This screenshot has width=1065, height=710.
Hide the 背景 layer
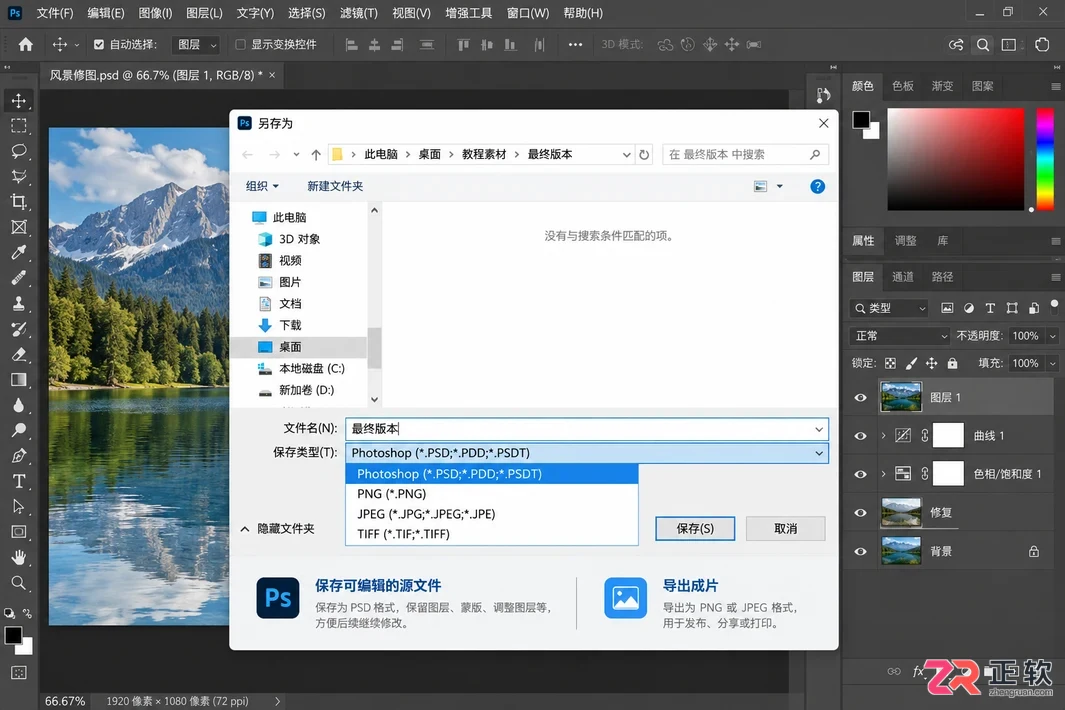861,551
